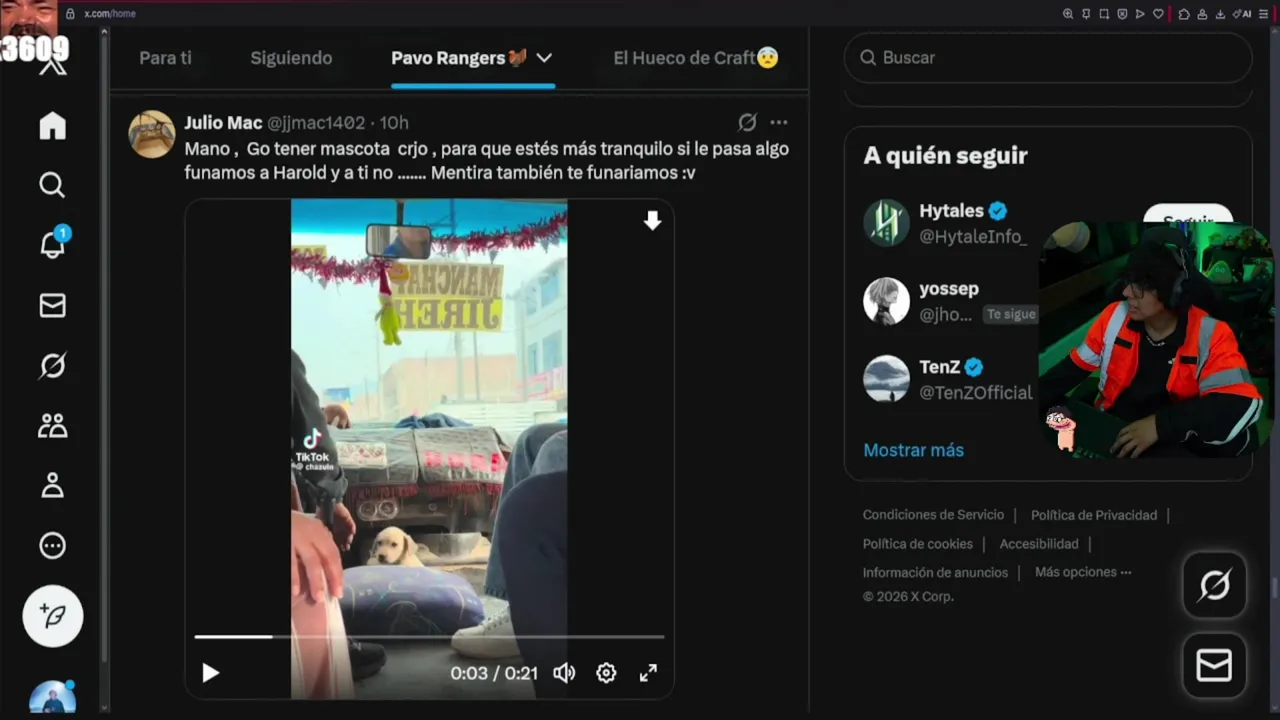Screen dimensions: 1280x720
Task: Open the El Hueco de Craft tab
Action: pos(696,58)
